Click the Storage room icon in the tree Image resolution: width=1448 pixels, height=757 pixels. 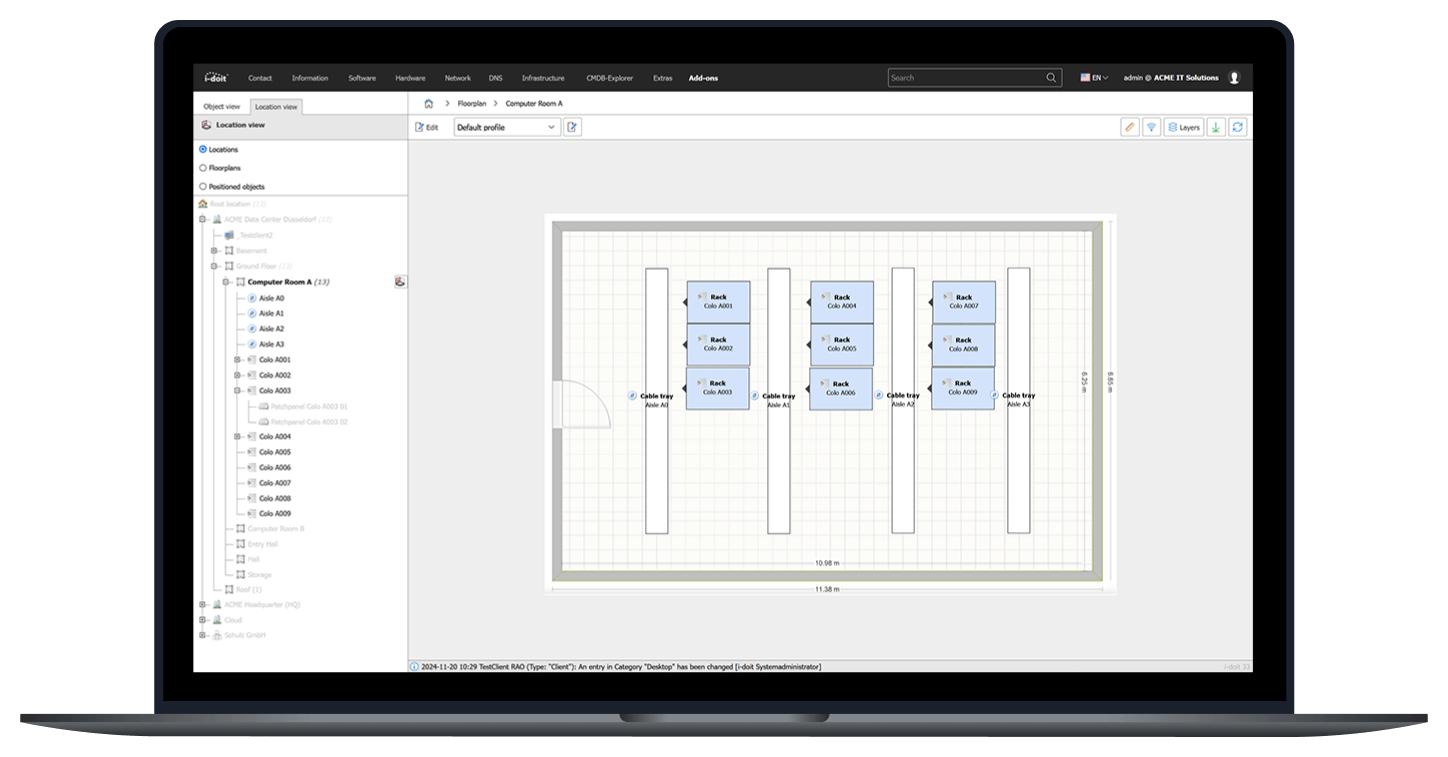[240, 575]
